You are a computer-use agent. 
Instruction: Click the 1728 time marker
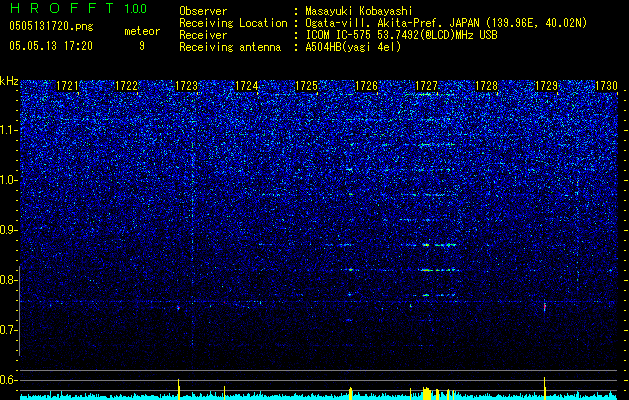point(486,86)
